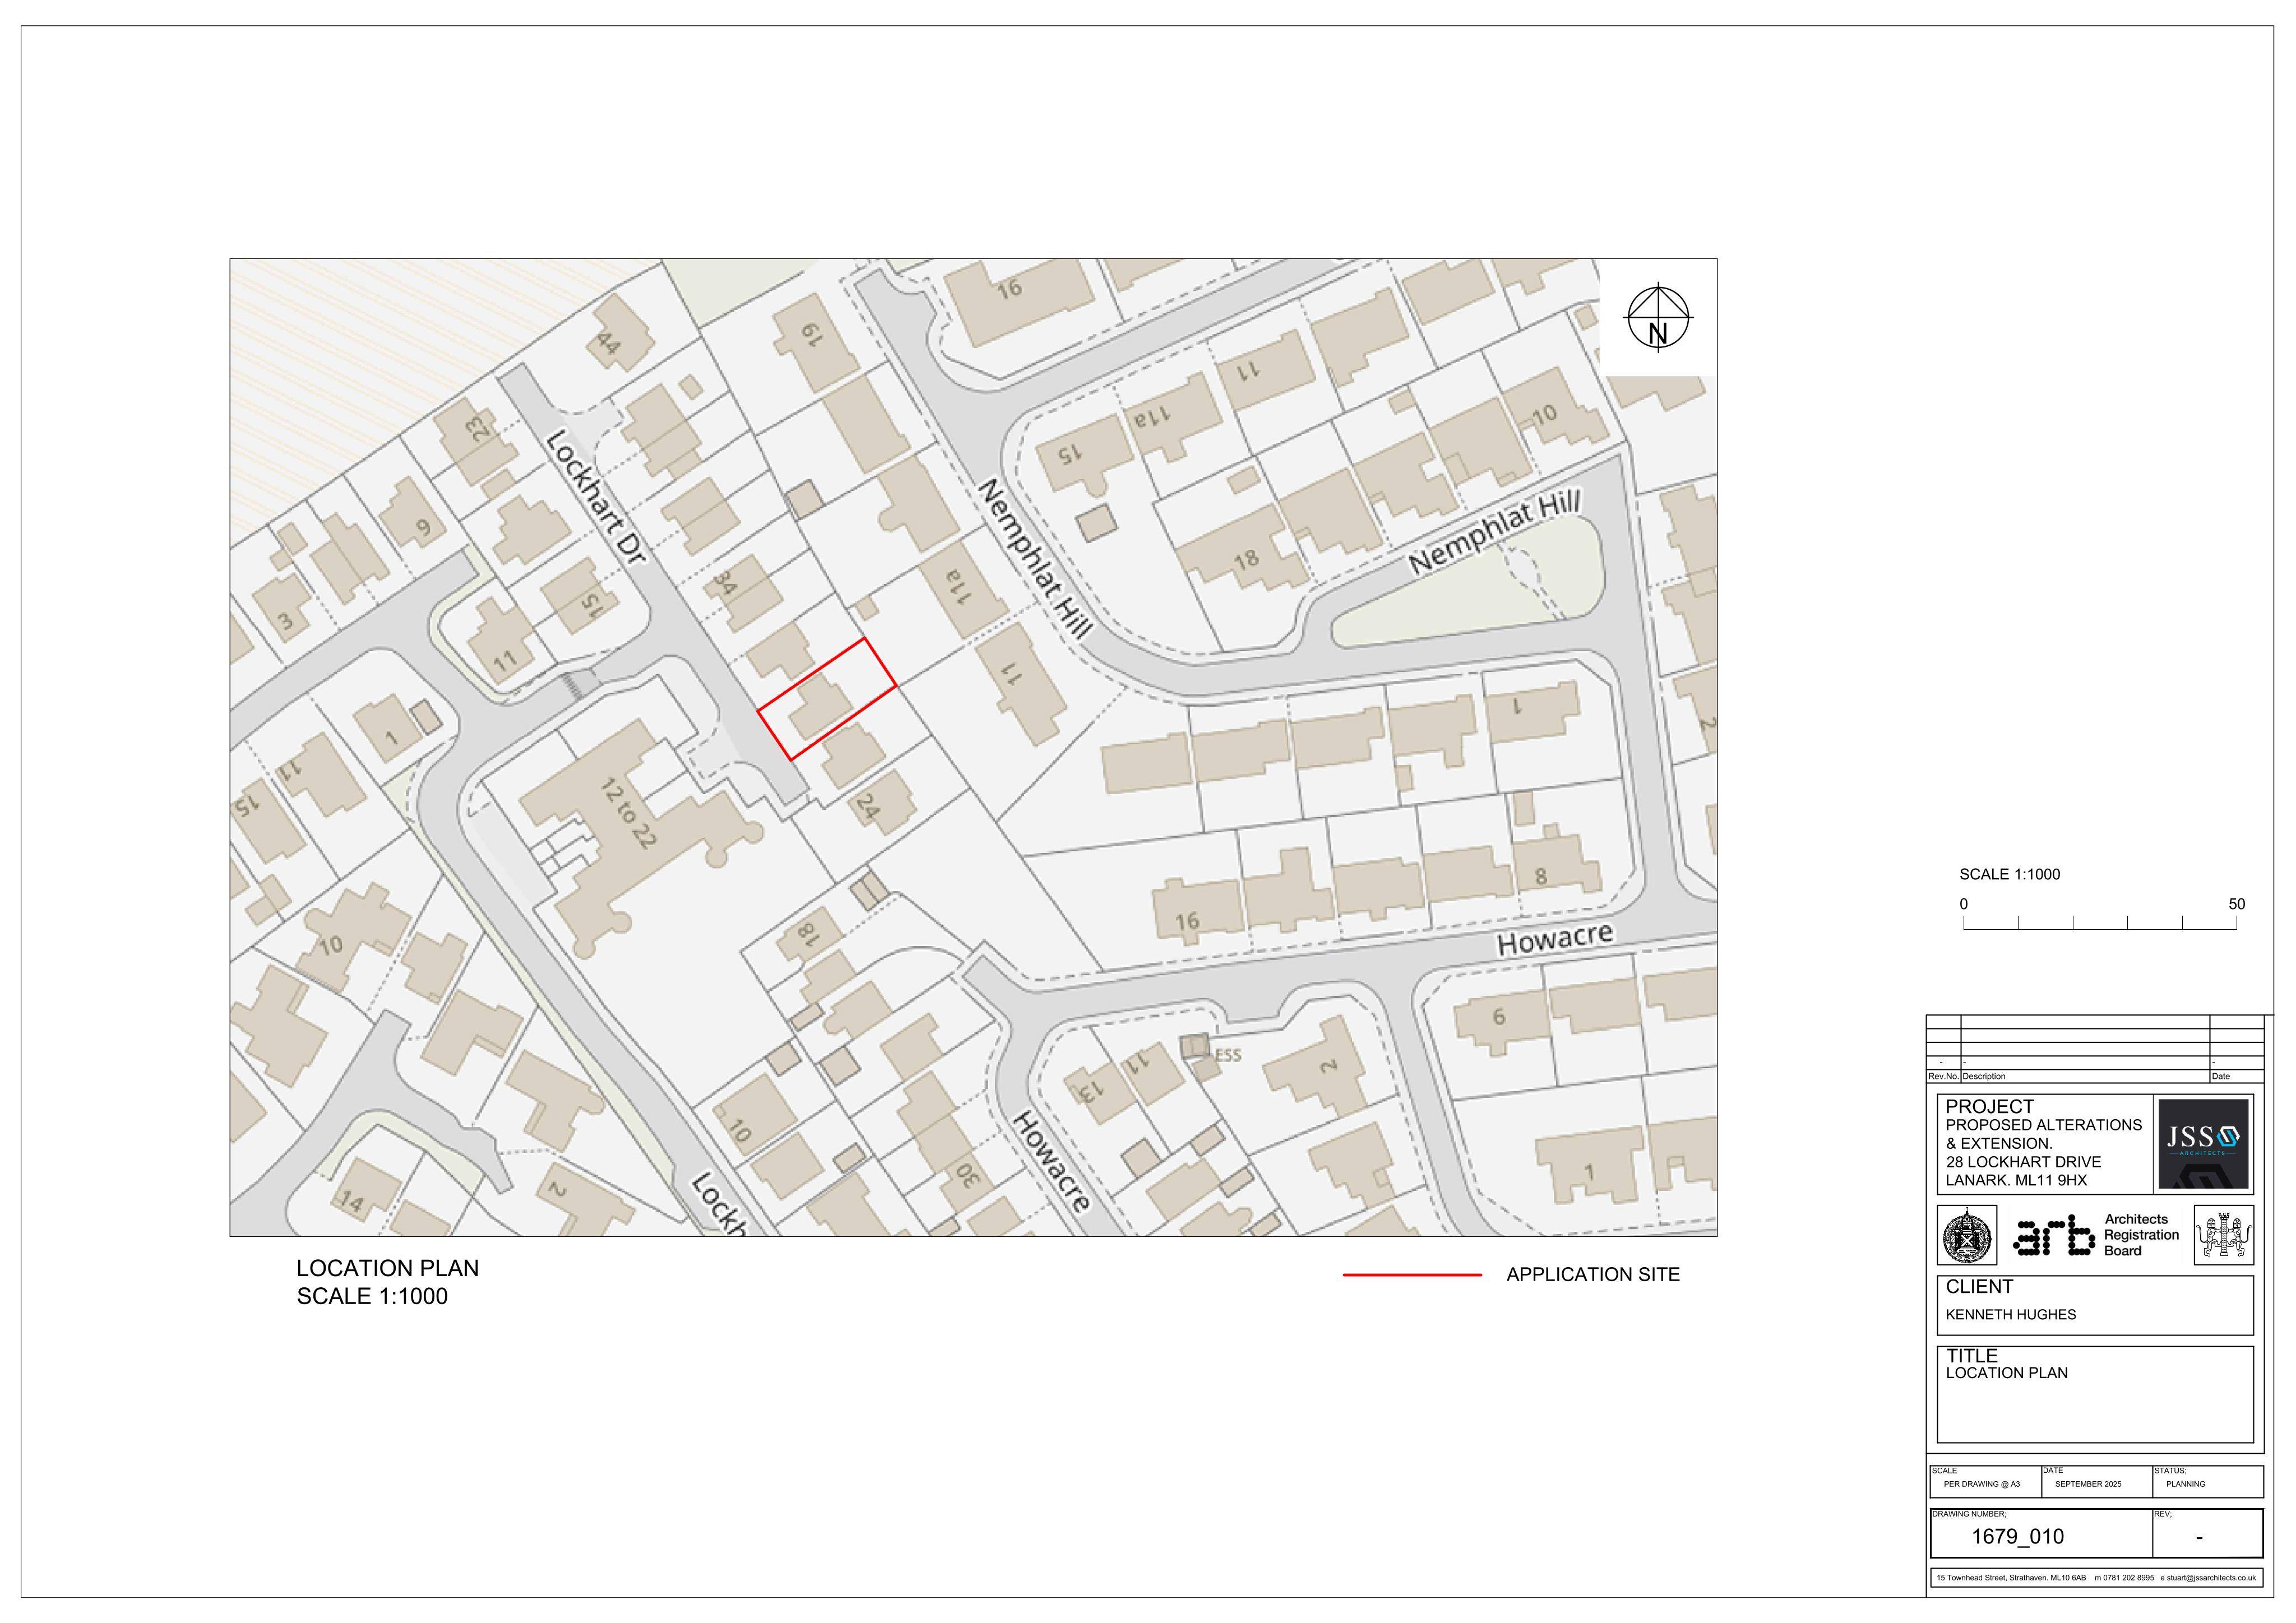Image resolution: width=2296 pixels, height=1623 pixels.
Task: Click the ESS substation label on map
Action: [1227, 1055]
